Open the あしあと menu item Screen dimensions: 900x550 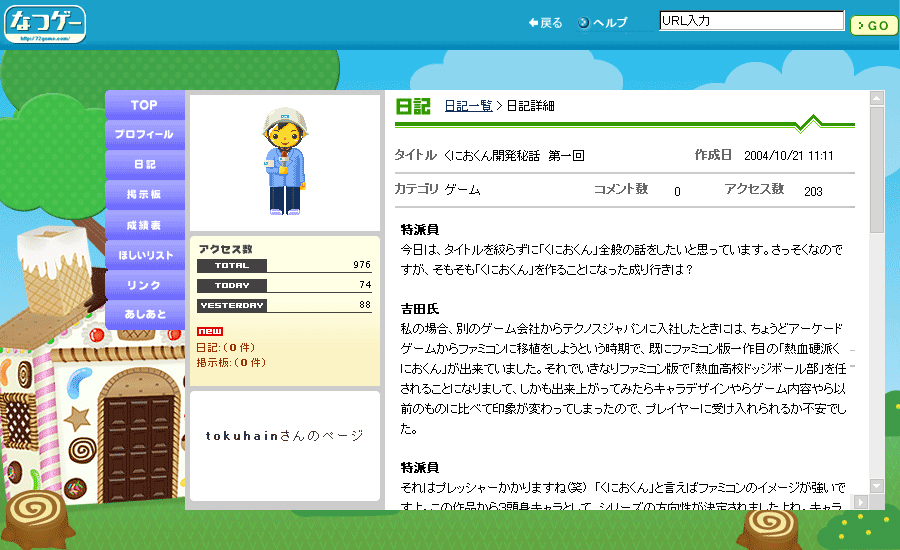click(x=144, y=315)
